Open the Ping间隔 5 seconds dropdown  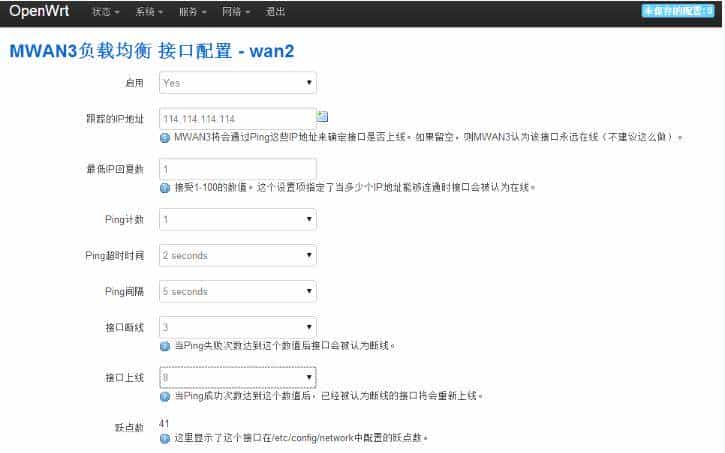tap(238, 291)
